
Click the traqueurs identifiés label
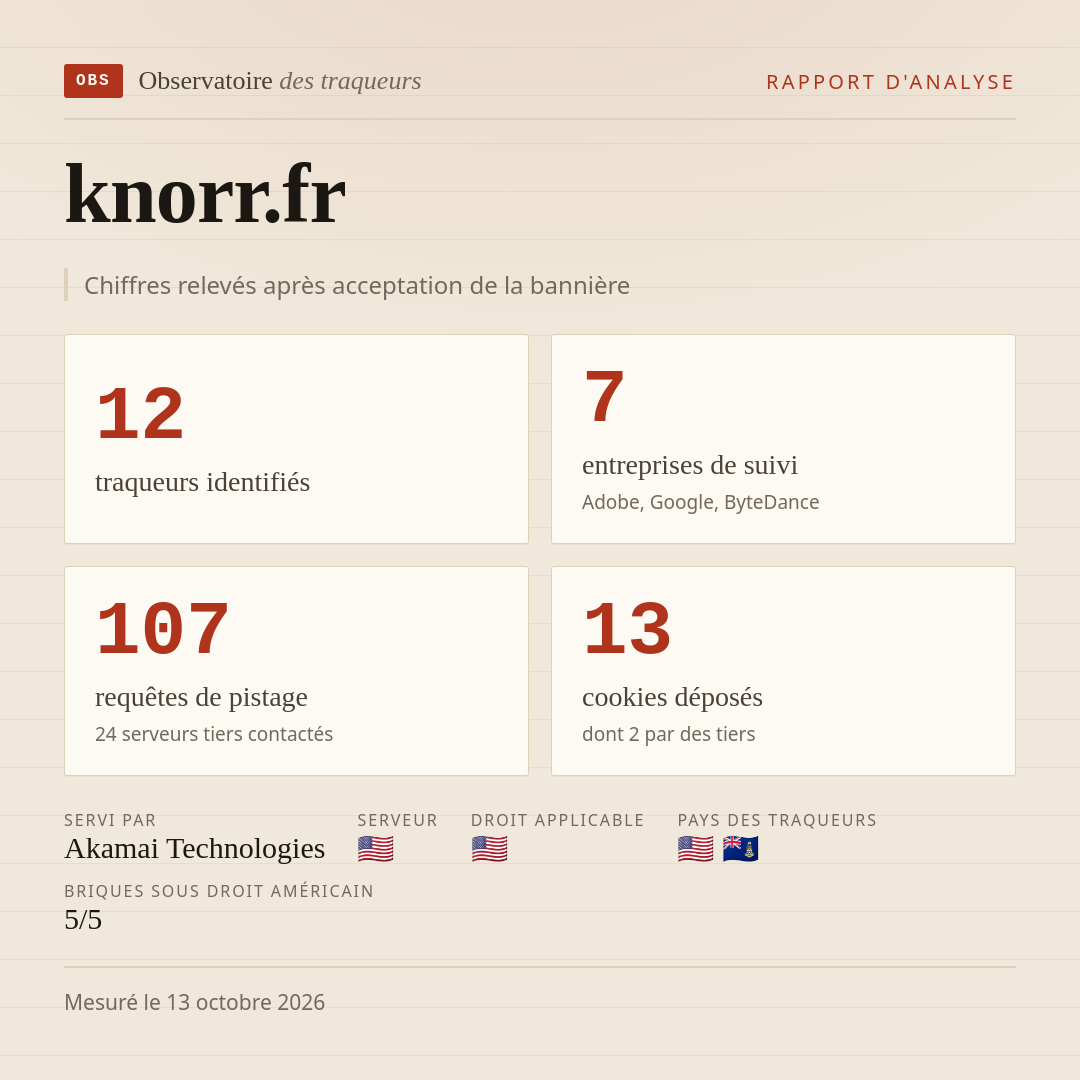(202, 481)
